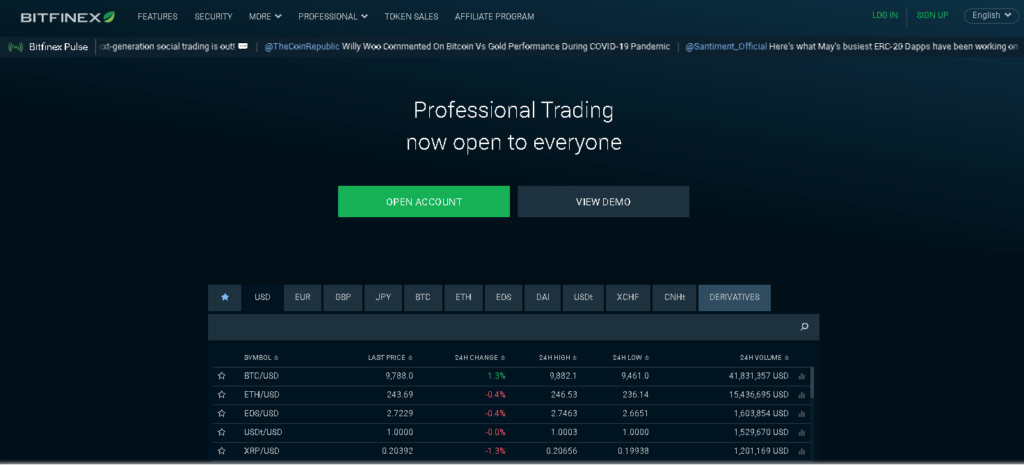Viewport: 1024px width, 465px height.
Task: Click the -1.3% change for XRP/USD
Action: click(x=495, y=451)
